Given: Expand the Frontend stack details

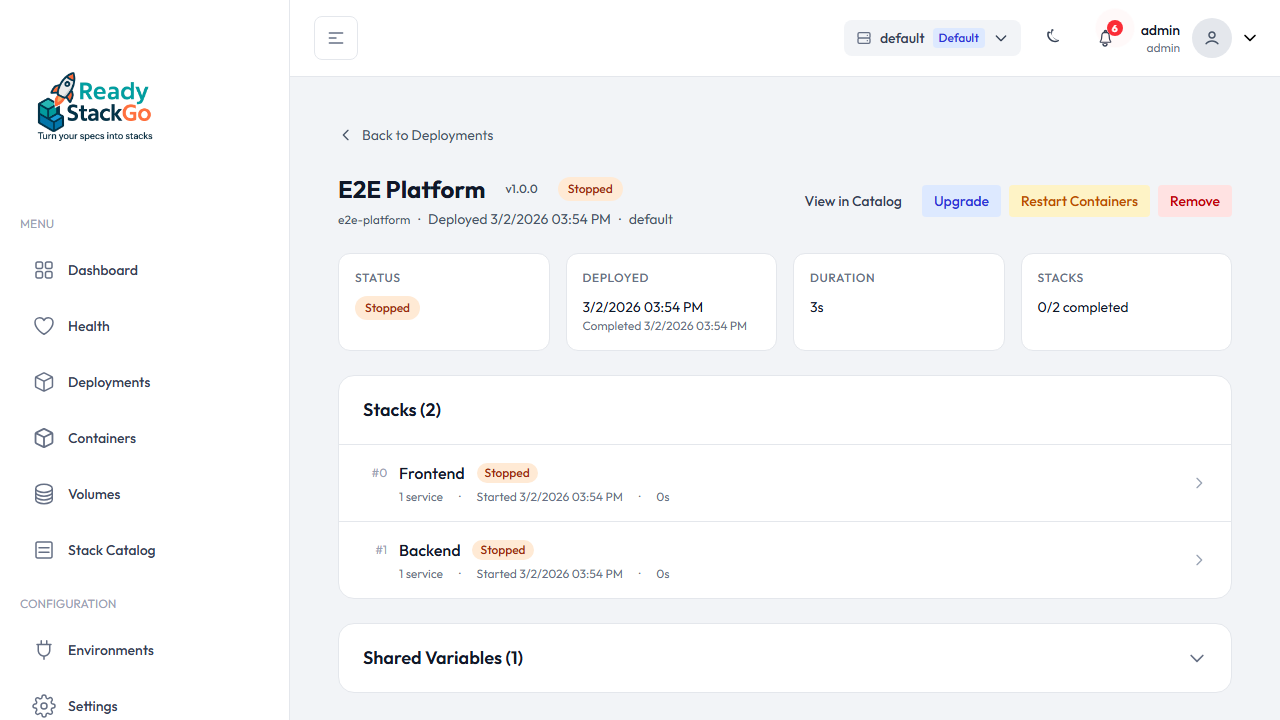Looking at the screenshot, I should (1198, 483).
